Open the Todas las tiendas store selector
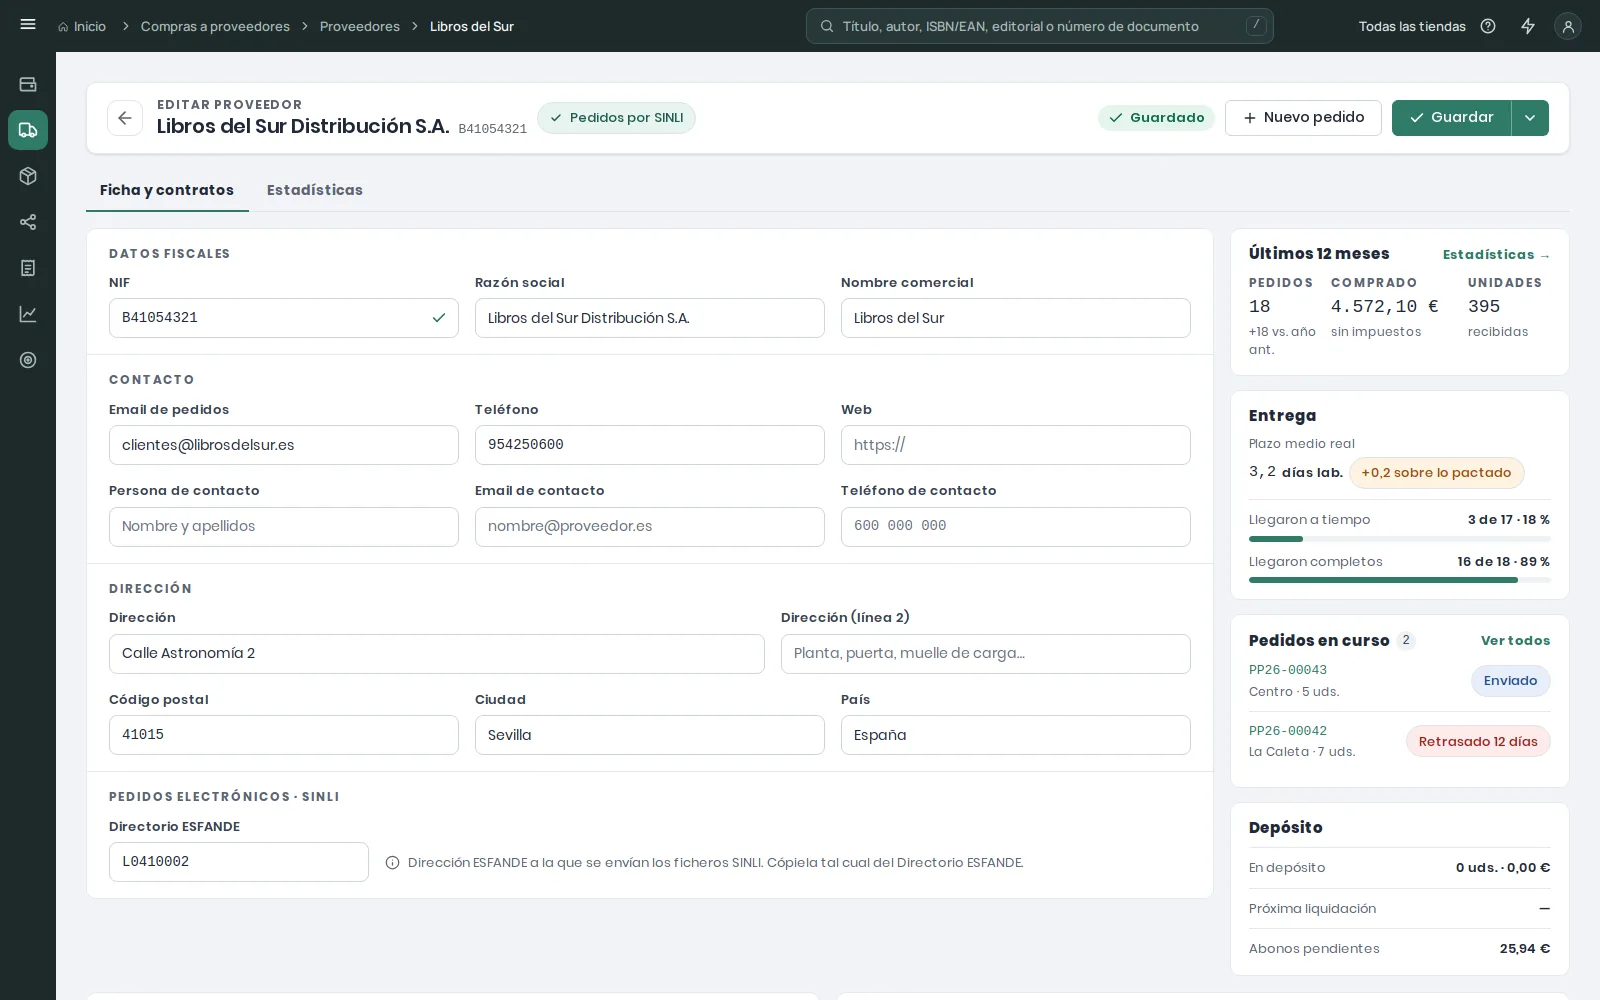1600x1000 pixels. point(1412,26)
